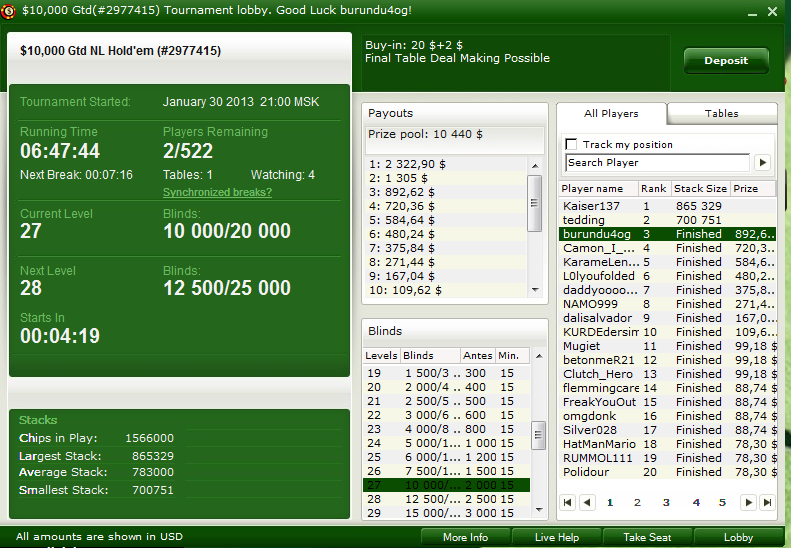Click the Take Seat button
This screenshot has height=548, width=791.
click(647, 537)
